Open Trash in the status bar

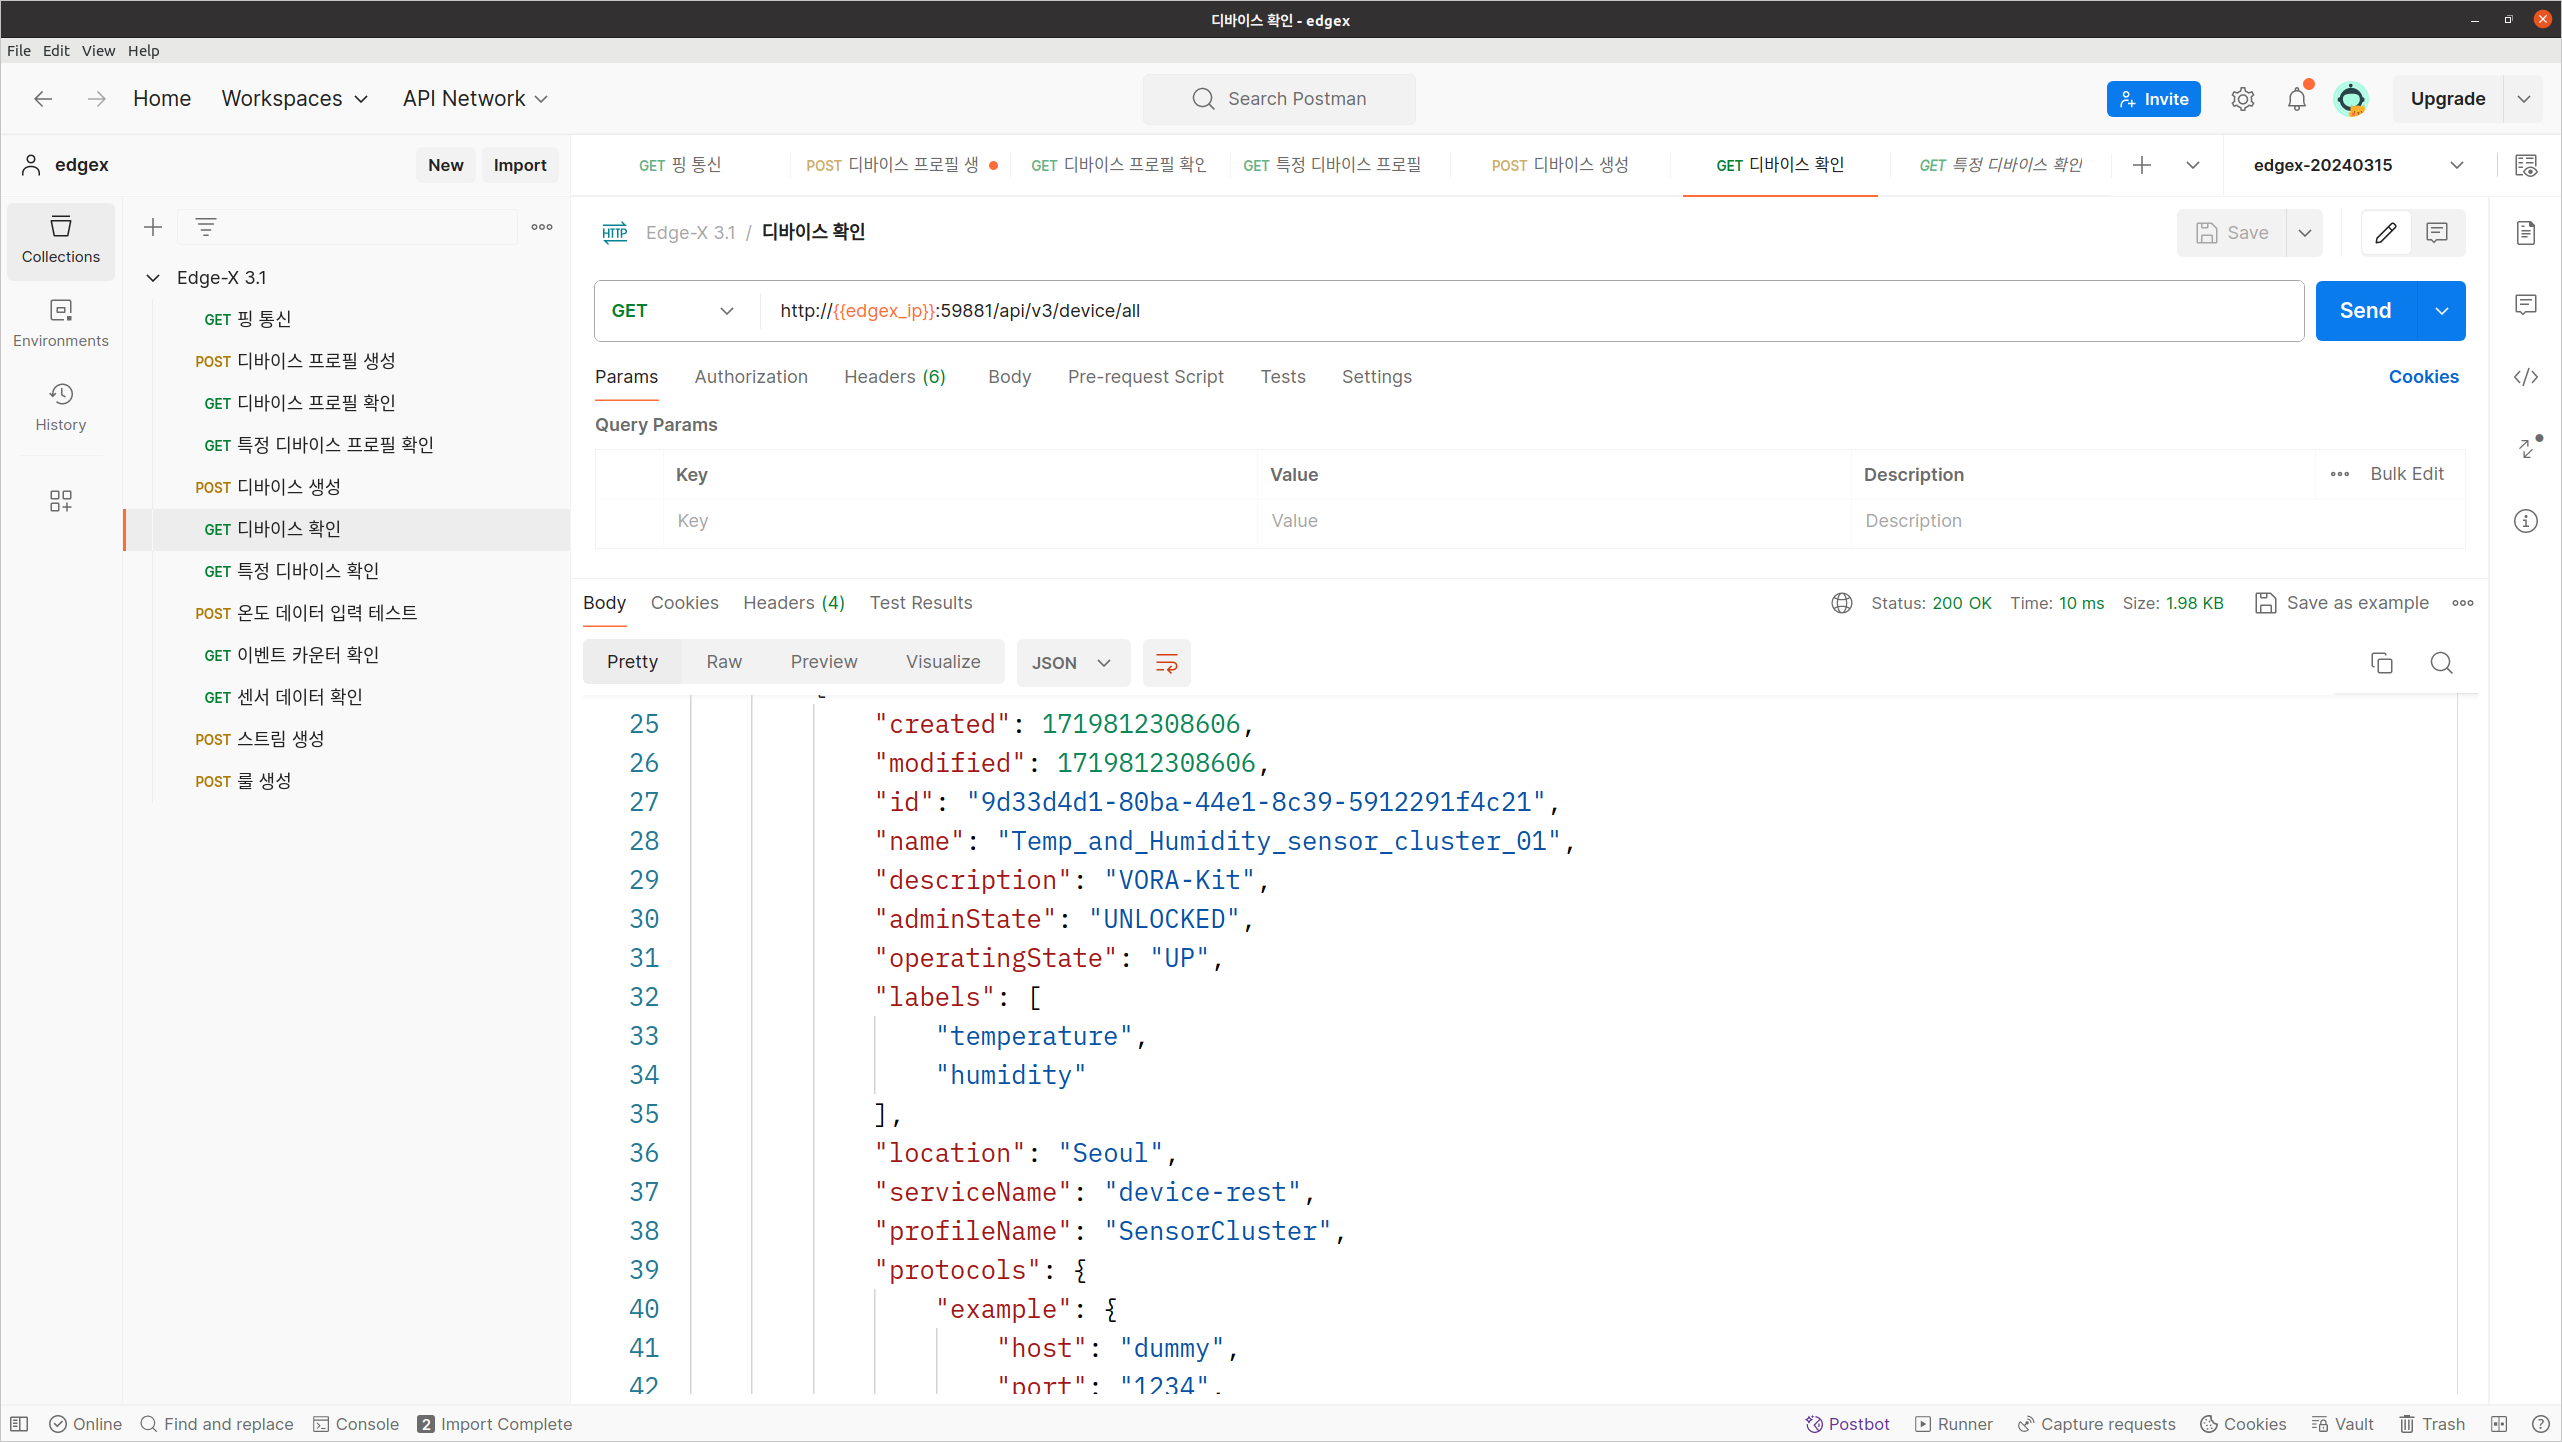(2432, 1424)
